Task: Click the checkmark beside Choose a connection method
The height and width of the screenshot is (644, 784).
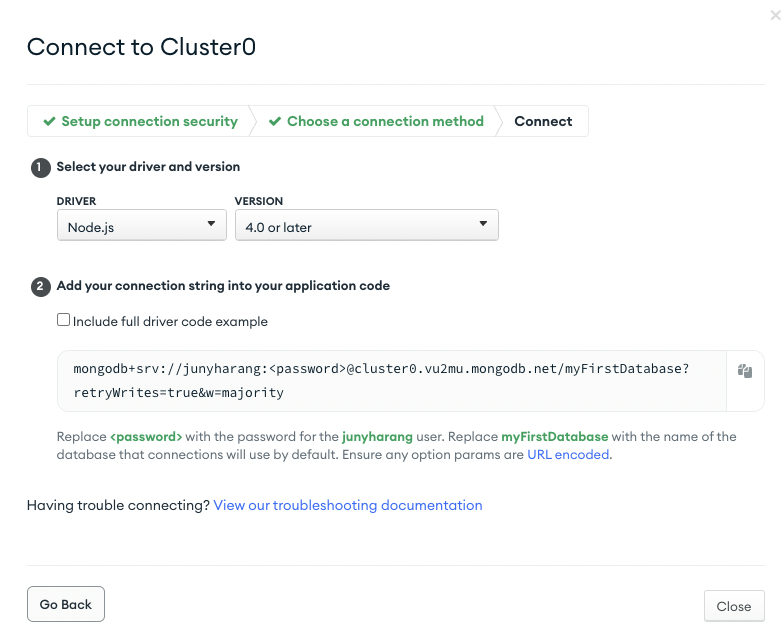Action: tap(274, 122)
